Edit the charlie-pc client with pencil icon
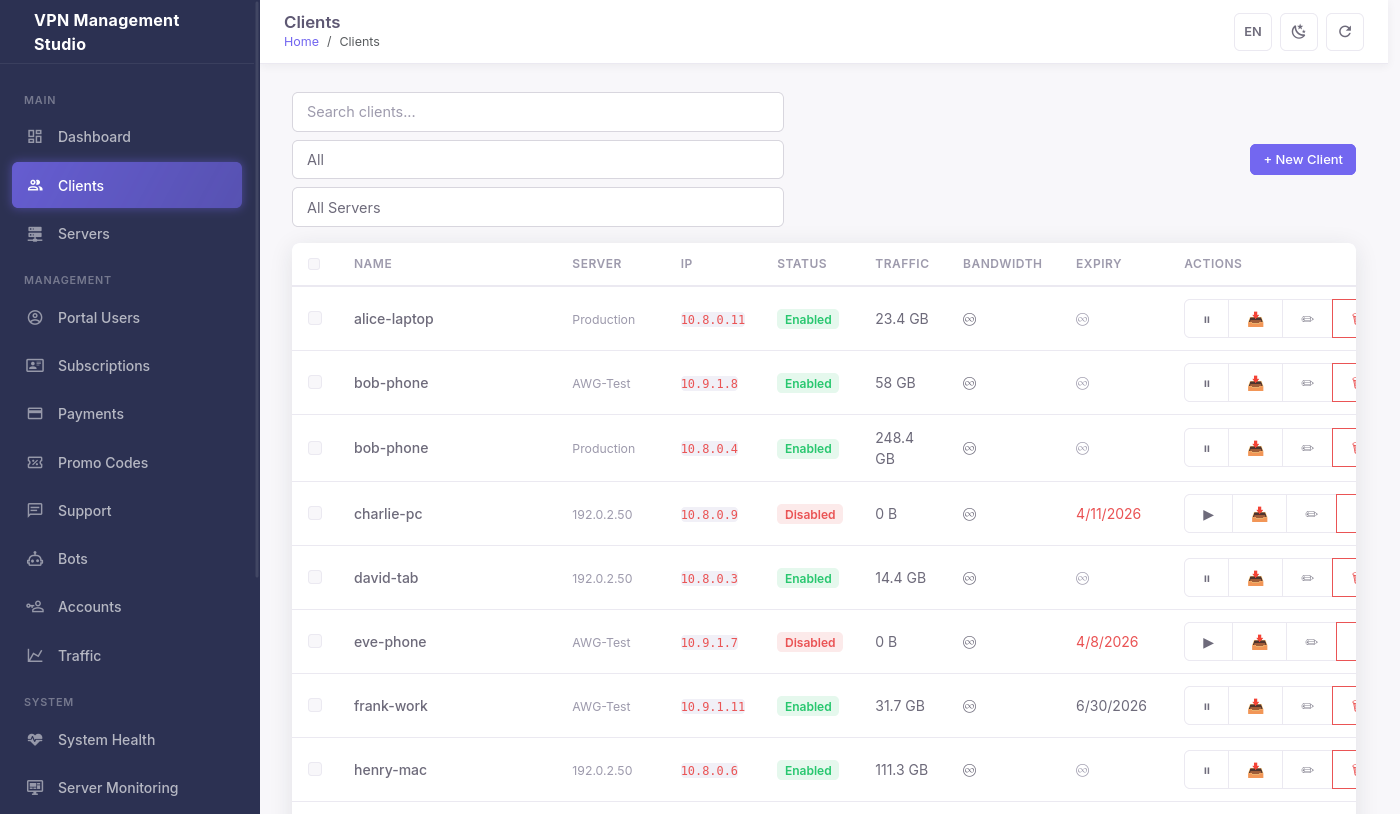The height and width of the screenshot is (814, 1400). click(x=1310, y=513)
